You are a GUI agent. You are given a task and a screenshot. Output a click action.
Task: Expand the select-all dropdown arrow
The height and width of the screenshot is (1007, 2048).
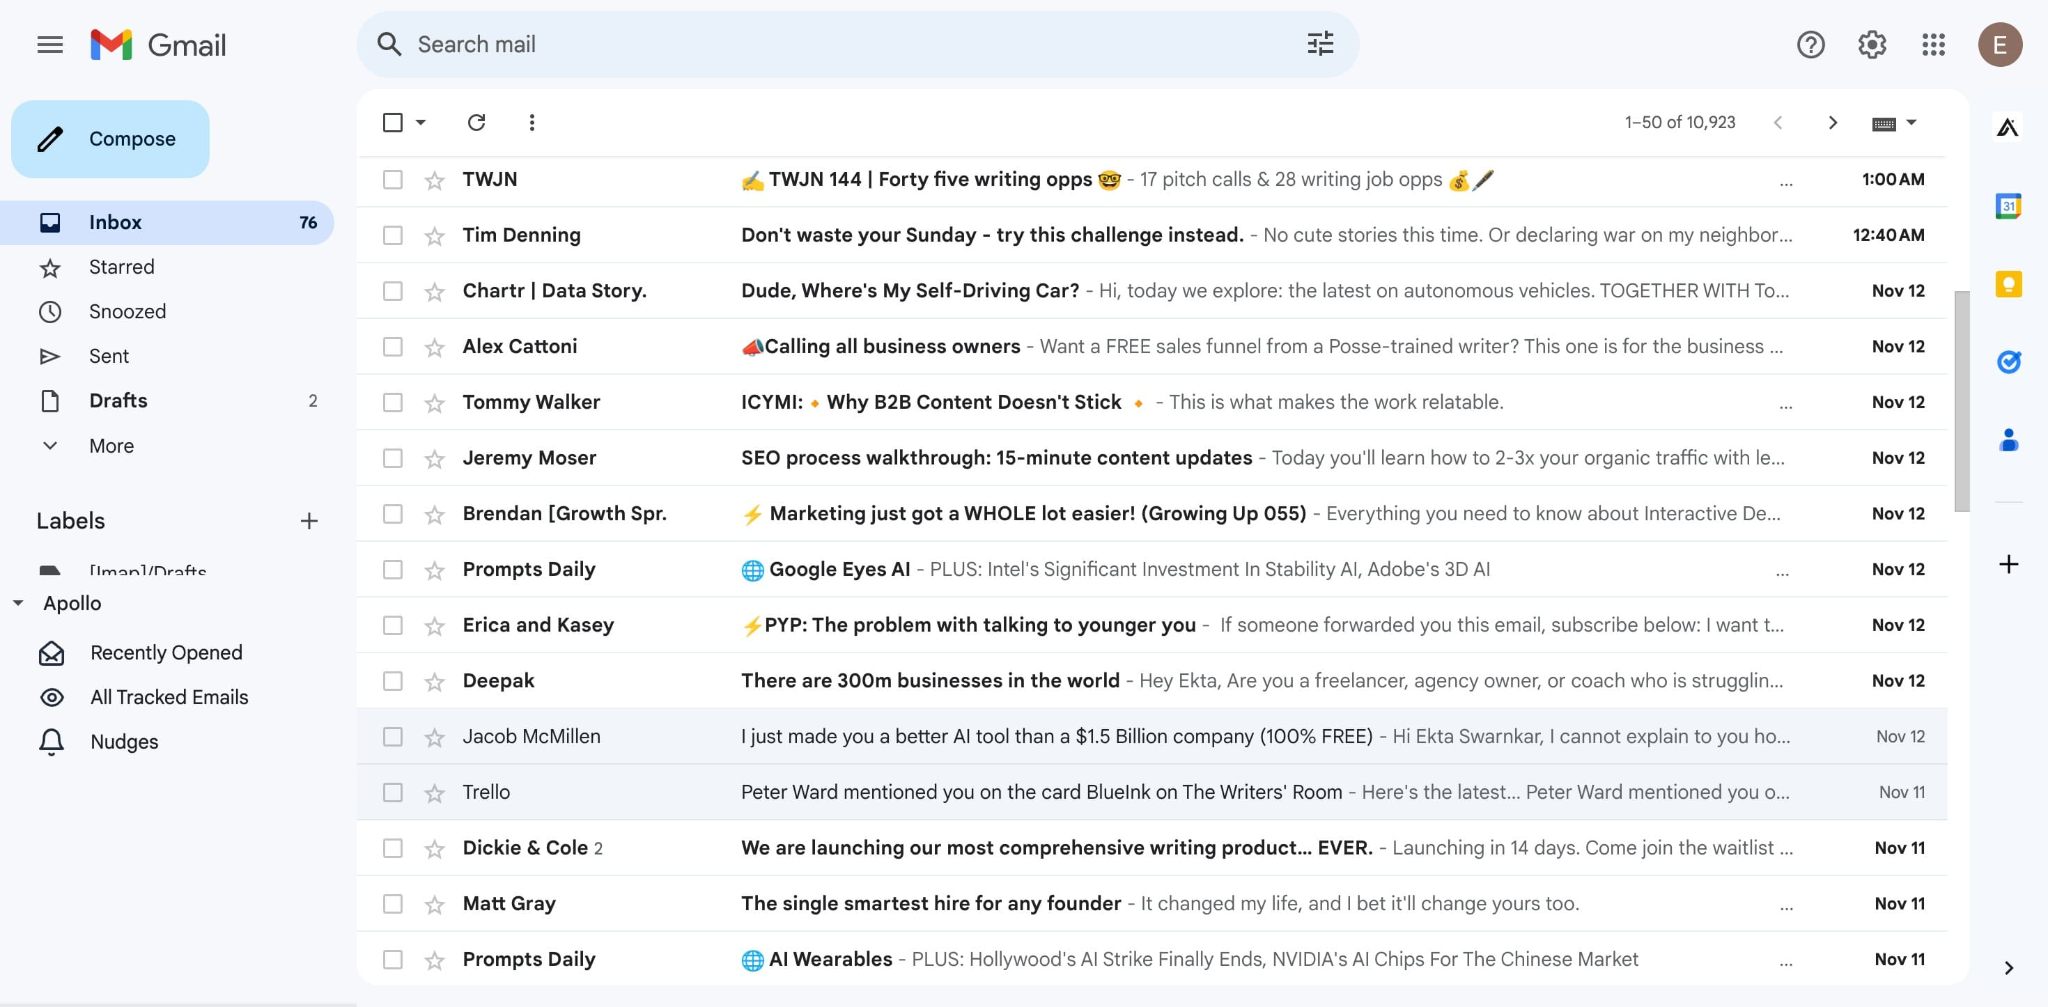419,122
